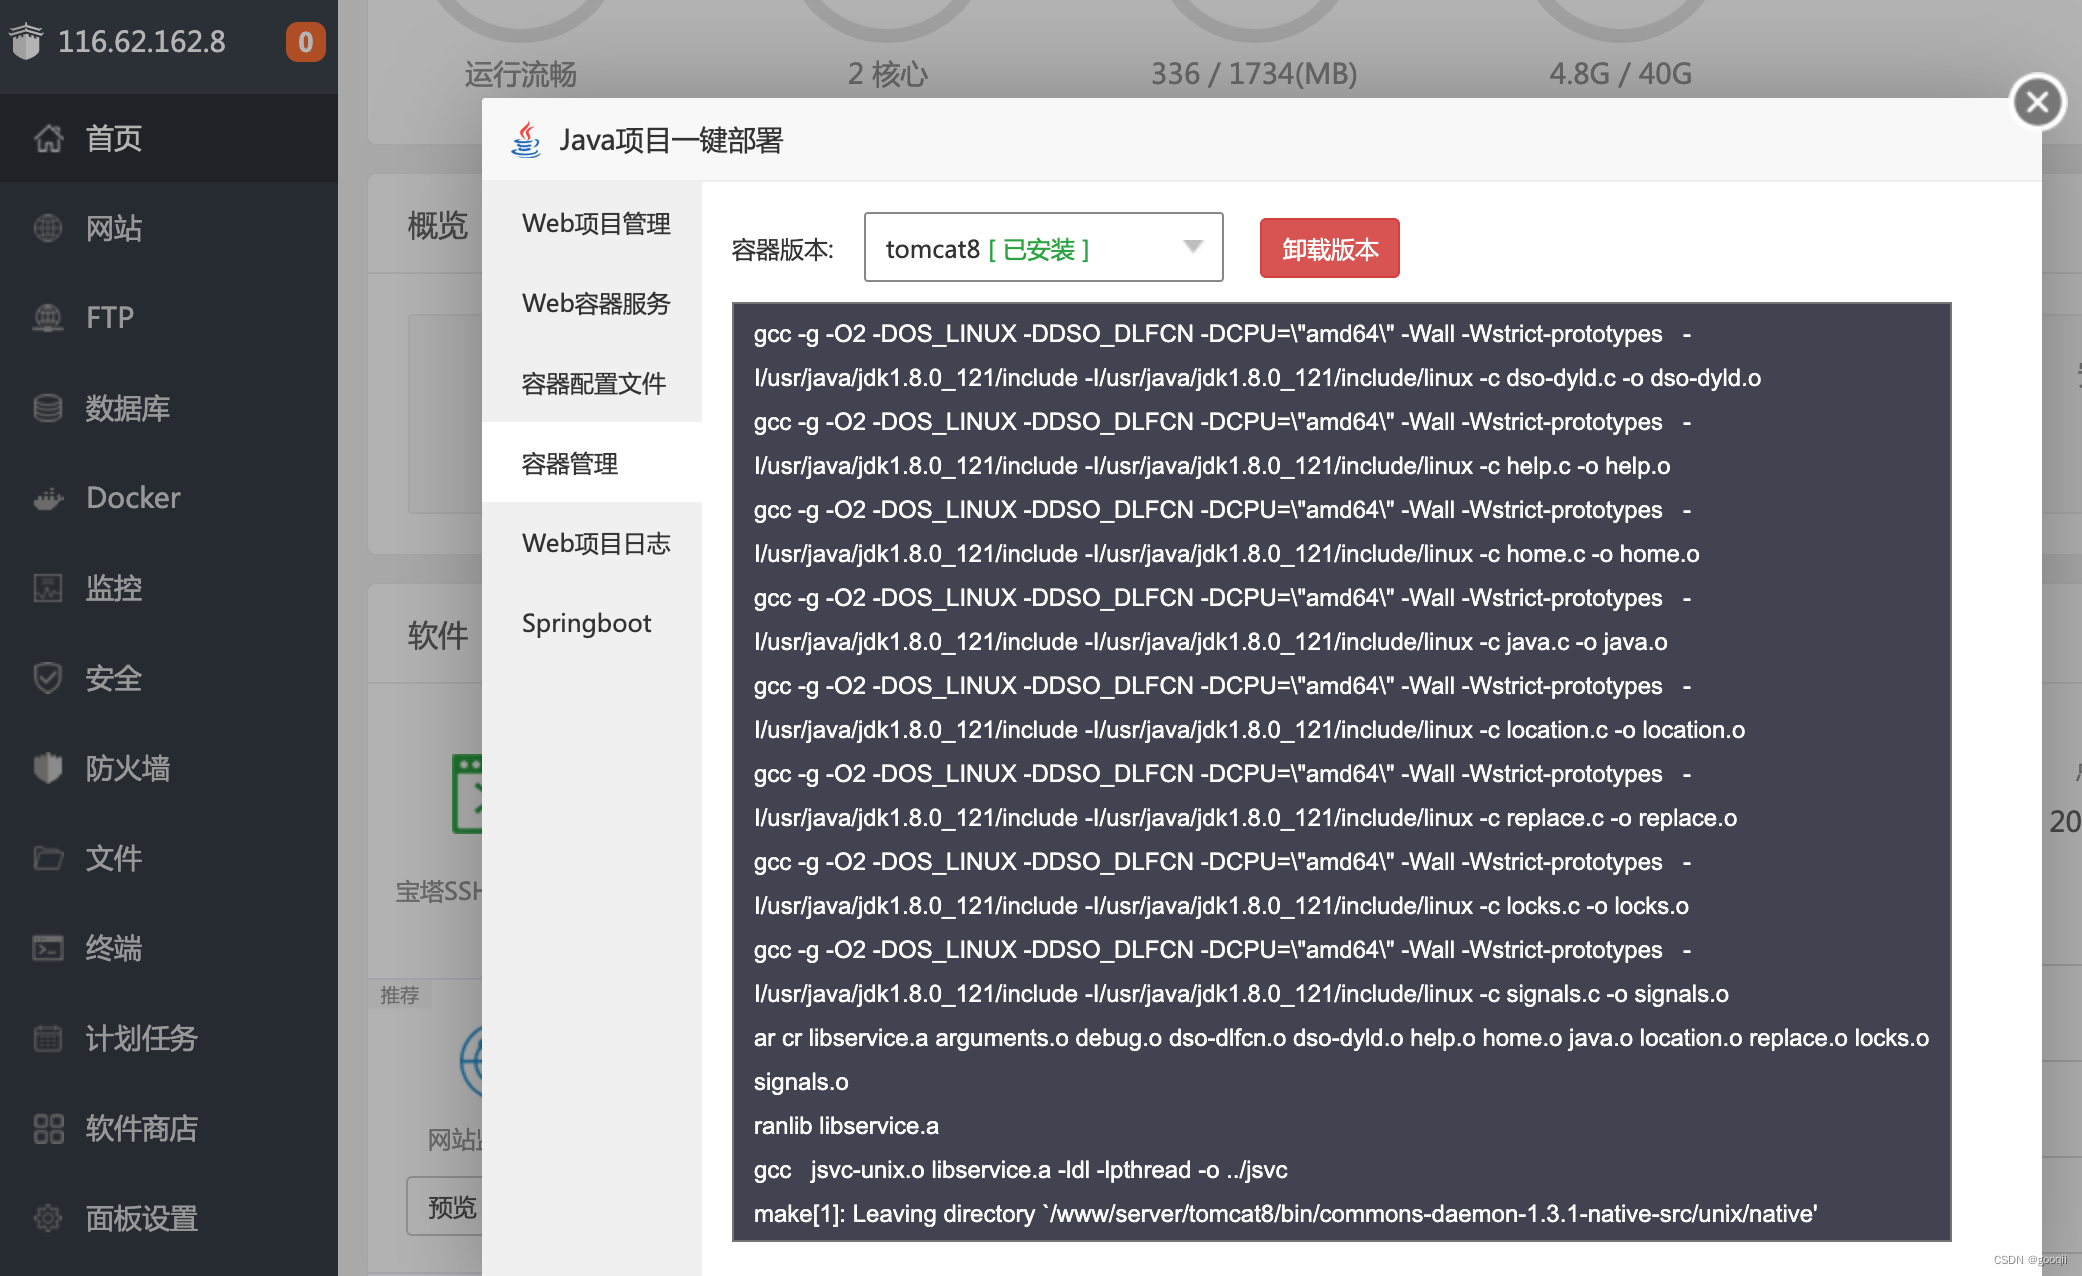This screenshot has height=1276, width=2082.
Task: Open 网站 in the sidebar
Action: click(169, 228)
